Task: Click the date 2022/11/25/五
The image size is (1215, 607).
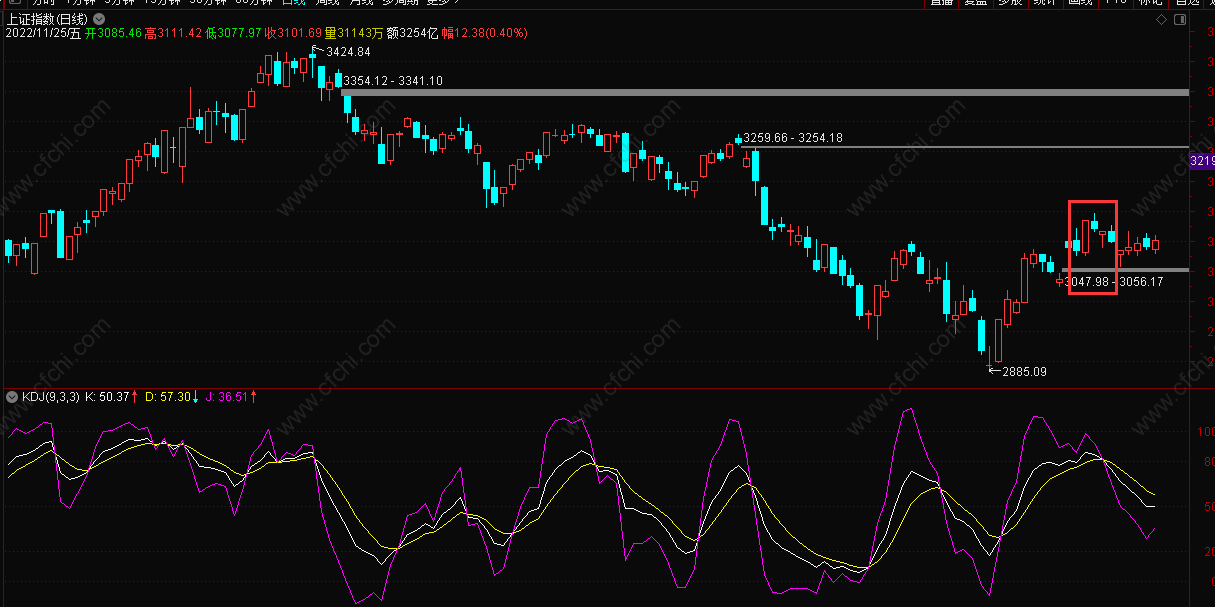Action: [x=44, y=33]
